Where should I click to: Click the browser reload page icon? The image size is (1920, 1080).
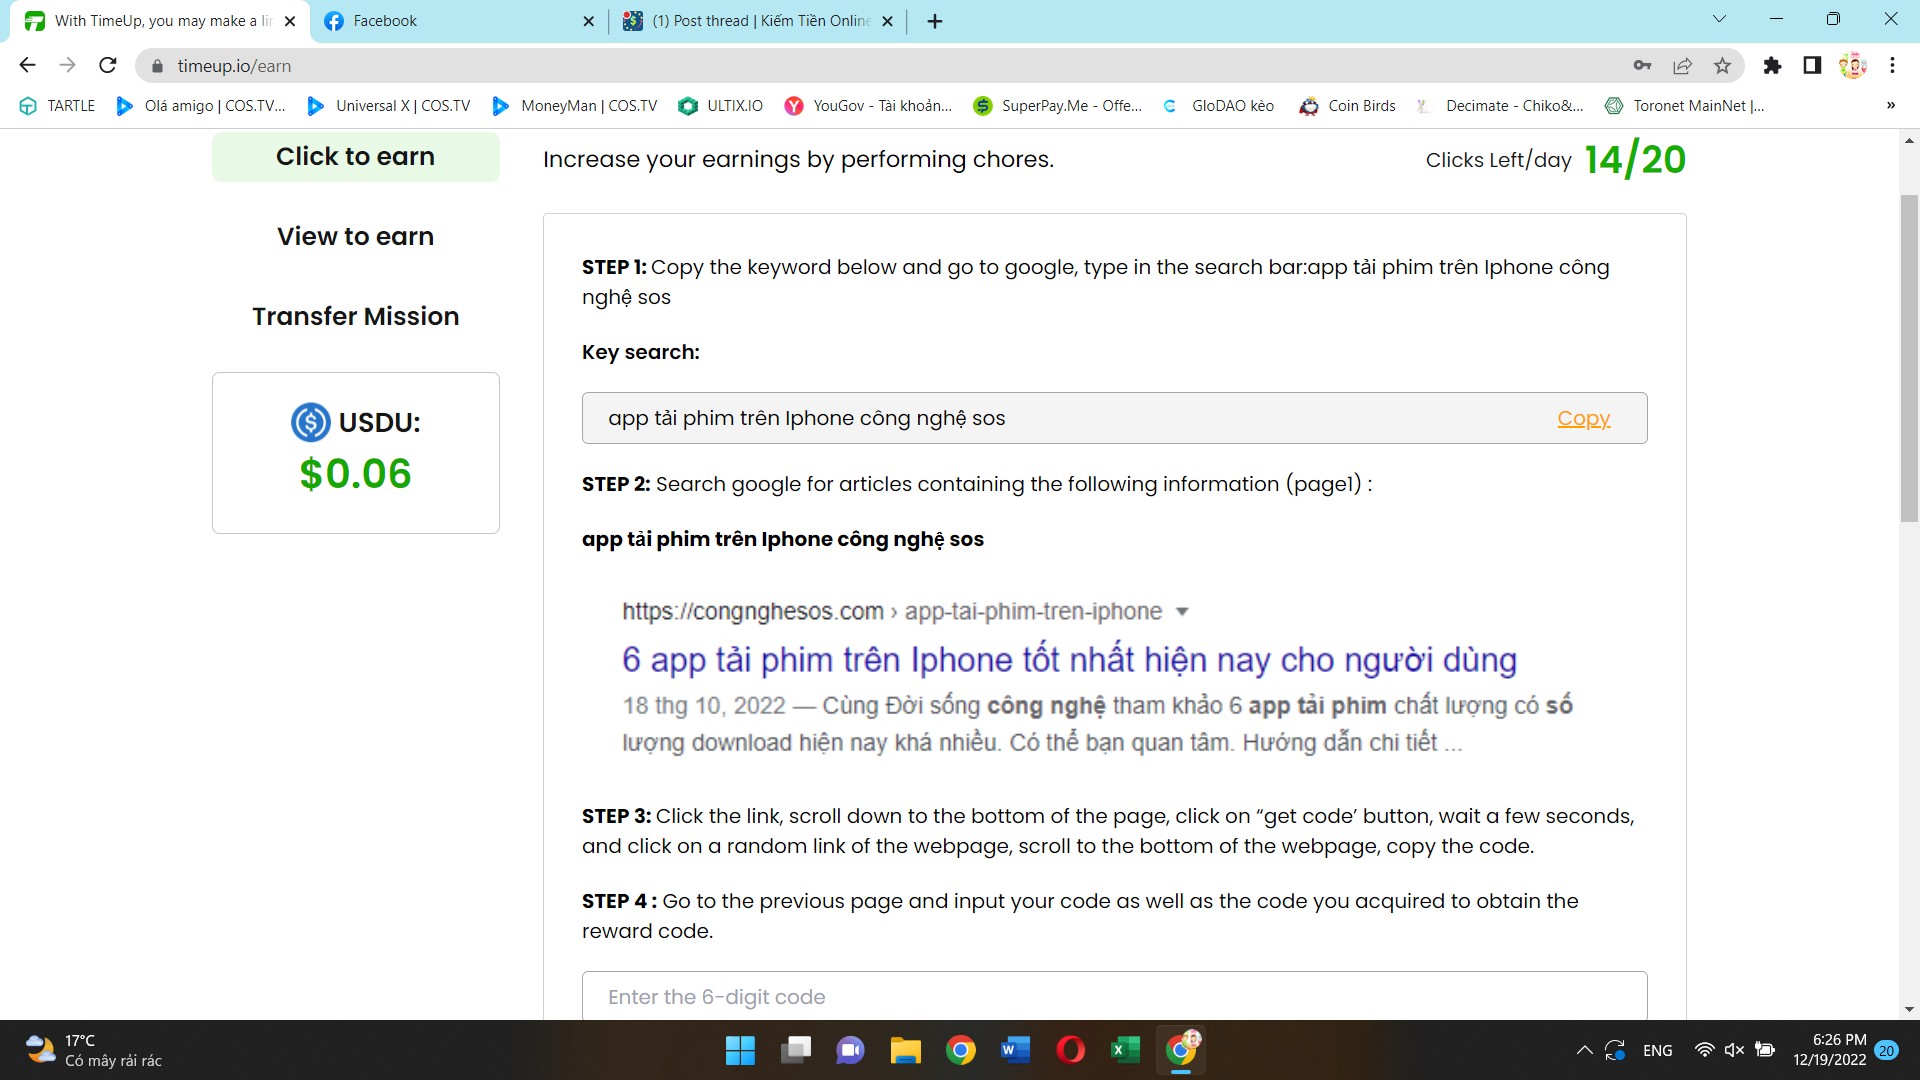(x=108, y=66)
